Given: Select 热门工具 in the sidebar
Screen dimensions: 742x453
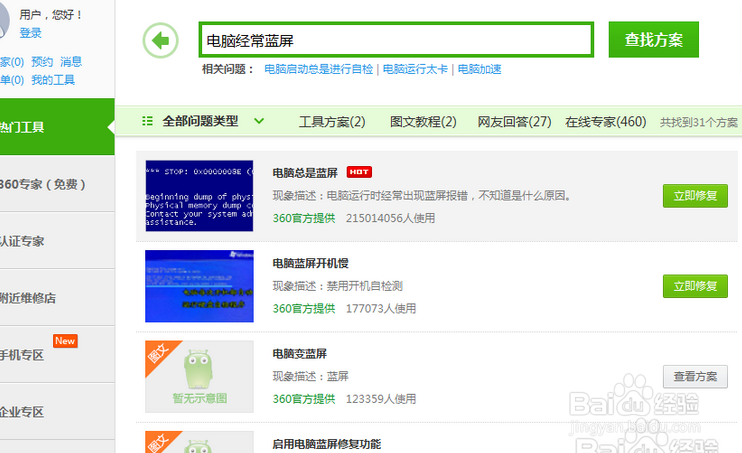Looking at the screenshot, I should click(57, 127).
